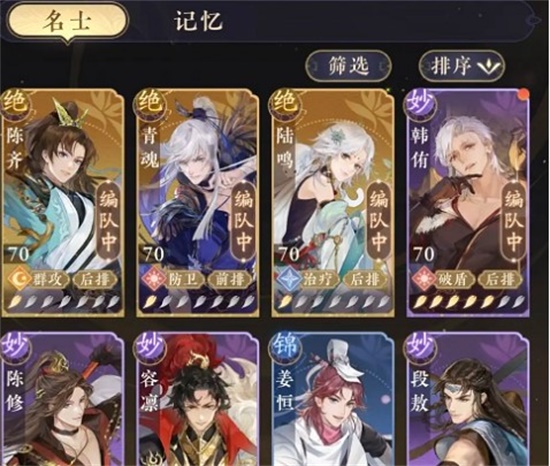
Task: Click the 锦 rarity badge on 姜恒
Action: (283, 345)
